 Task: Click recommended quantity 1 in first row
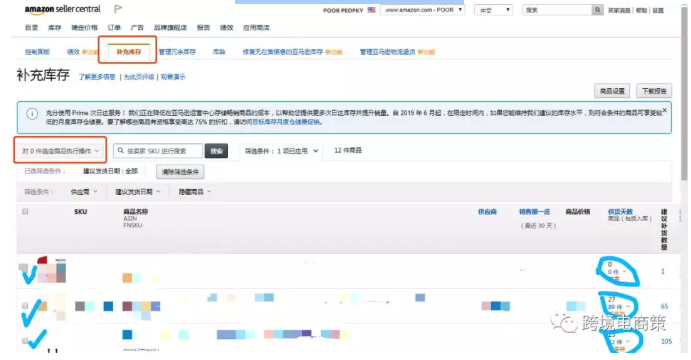[662, 271]
